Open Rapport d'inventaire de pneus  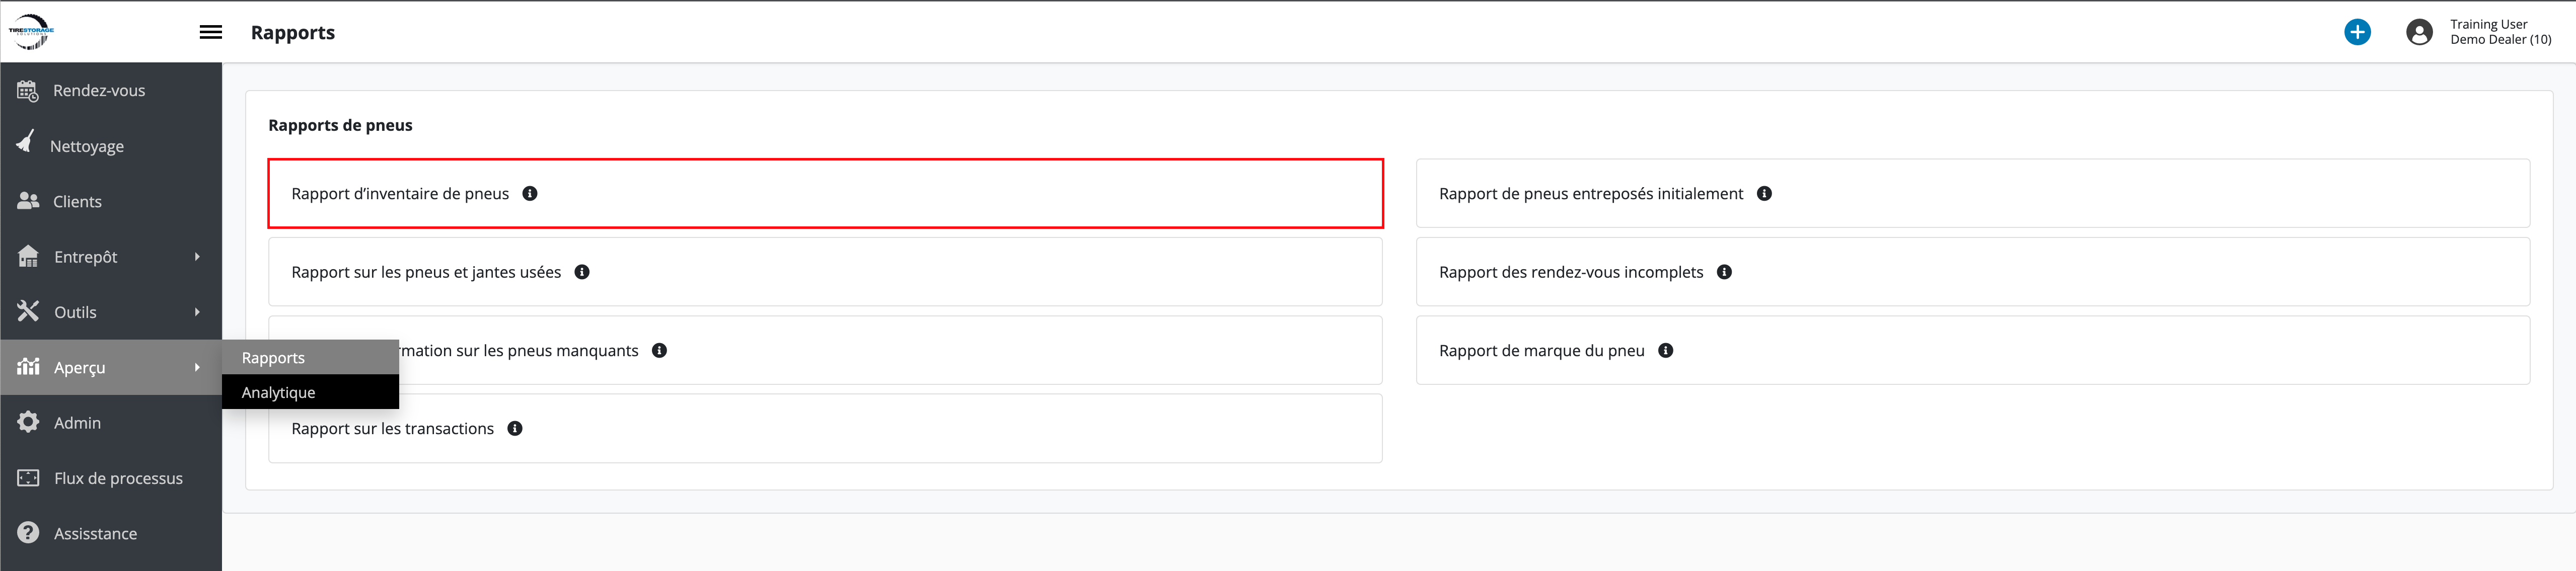pos(400,194)
